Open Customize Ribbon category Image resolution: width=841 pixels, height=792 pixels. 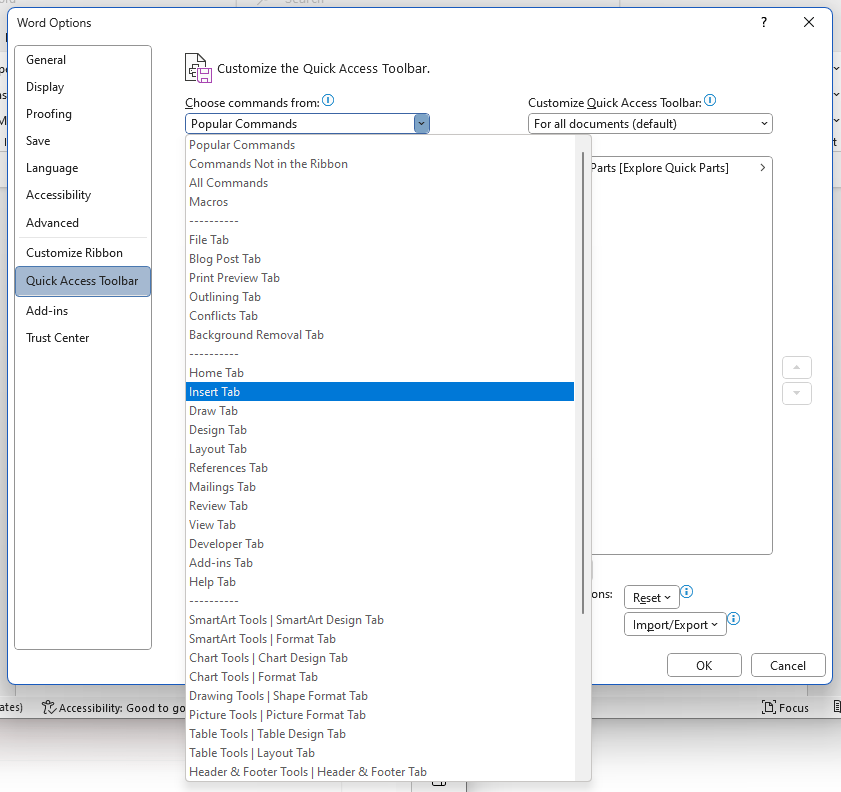pos(83,253)
